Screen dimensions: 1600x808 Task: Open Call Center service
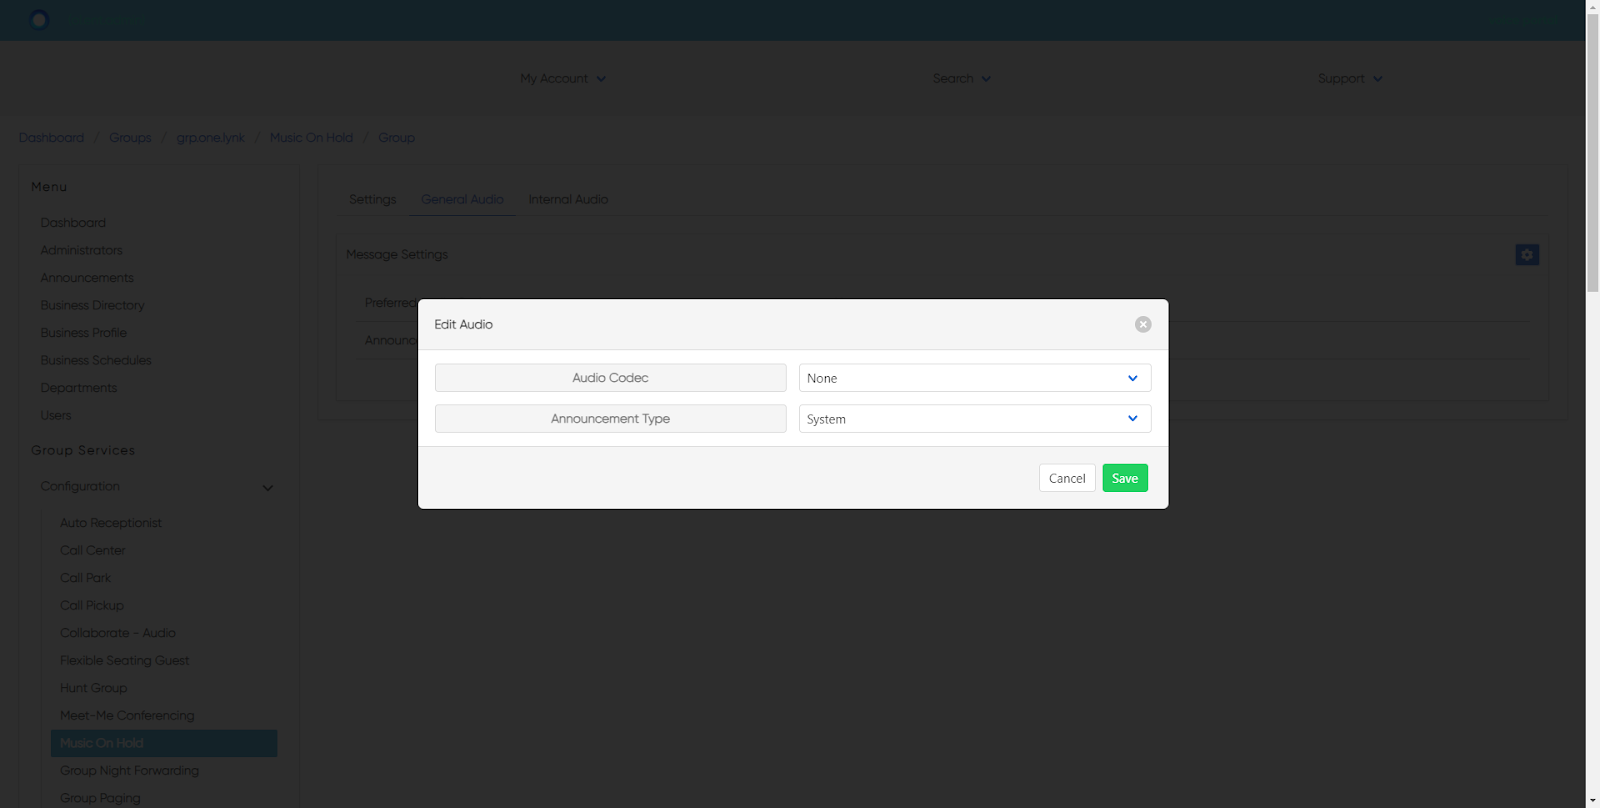[93, 550]
